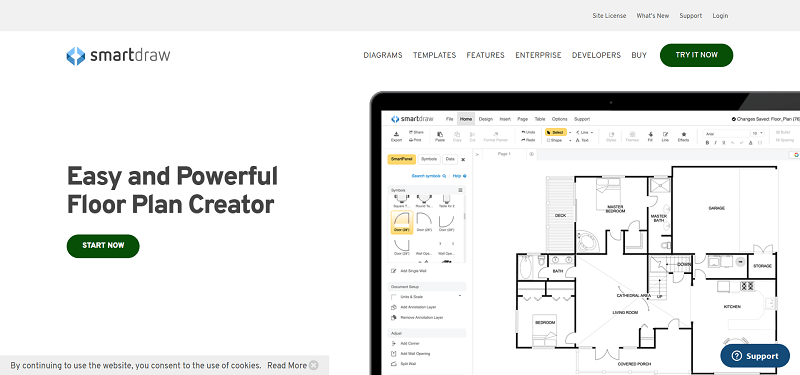Click the Login link
The height and width of the screenshot is (375, 800).
click(720, 16)
